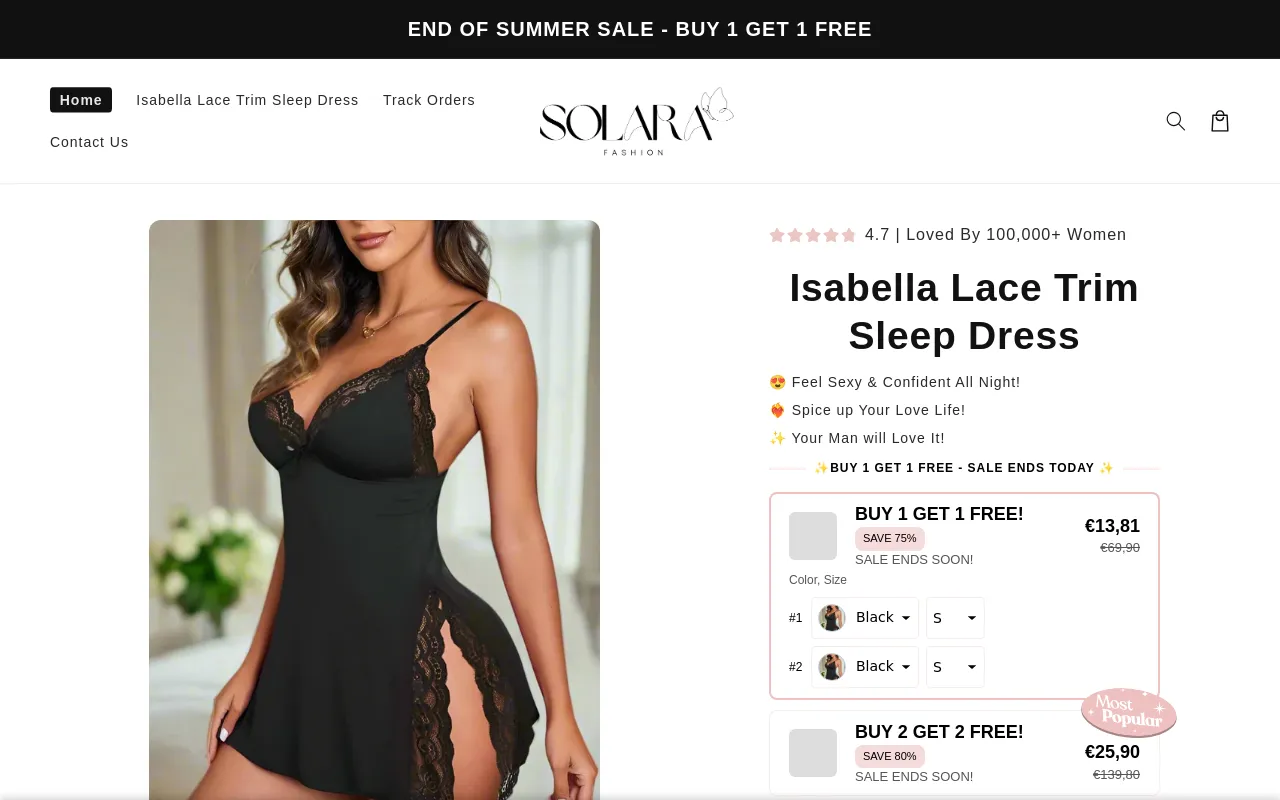Image resolution: width=1280 pixels, height=800 pixels.
Task: Open the #2 color dropdown showing Black
Action: (865, 667)
